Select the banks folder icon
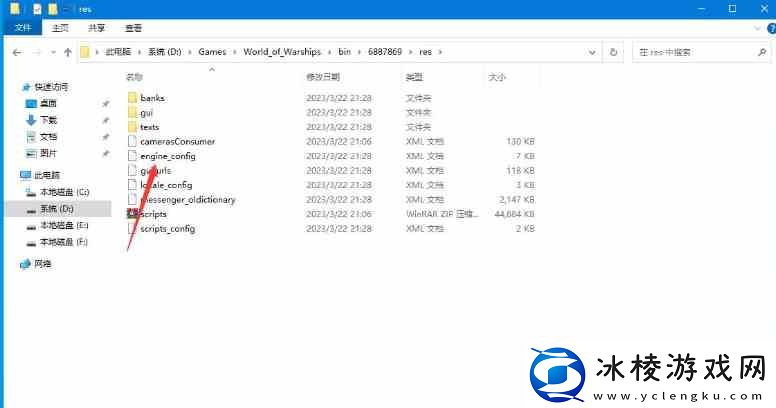 click(132, 98)
